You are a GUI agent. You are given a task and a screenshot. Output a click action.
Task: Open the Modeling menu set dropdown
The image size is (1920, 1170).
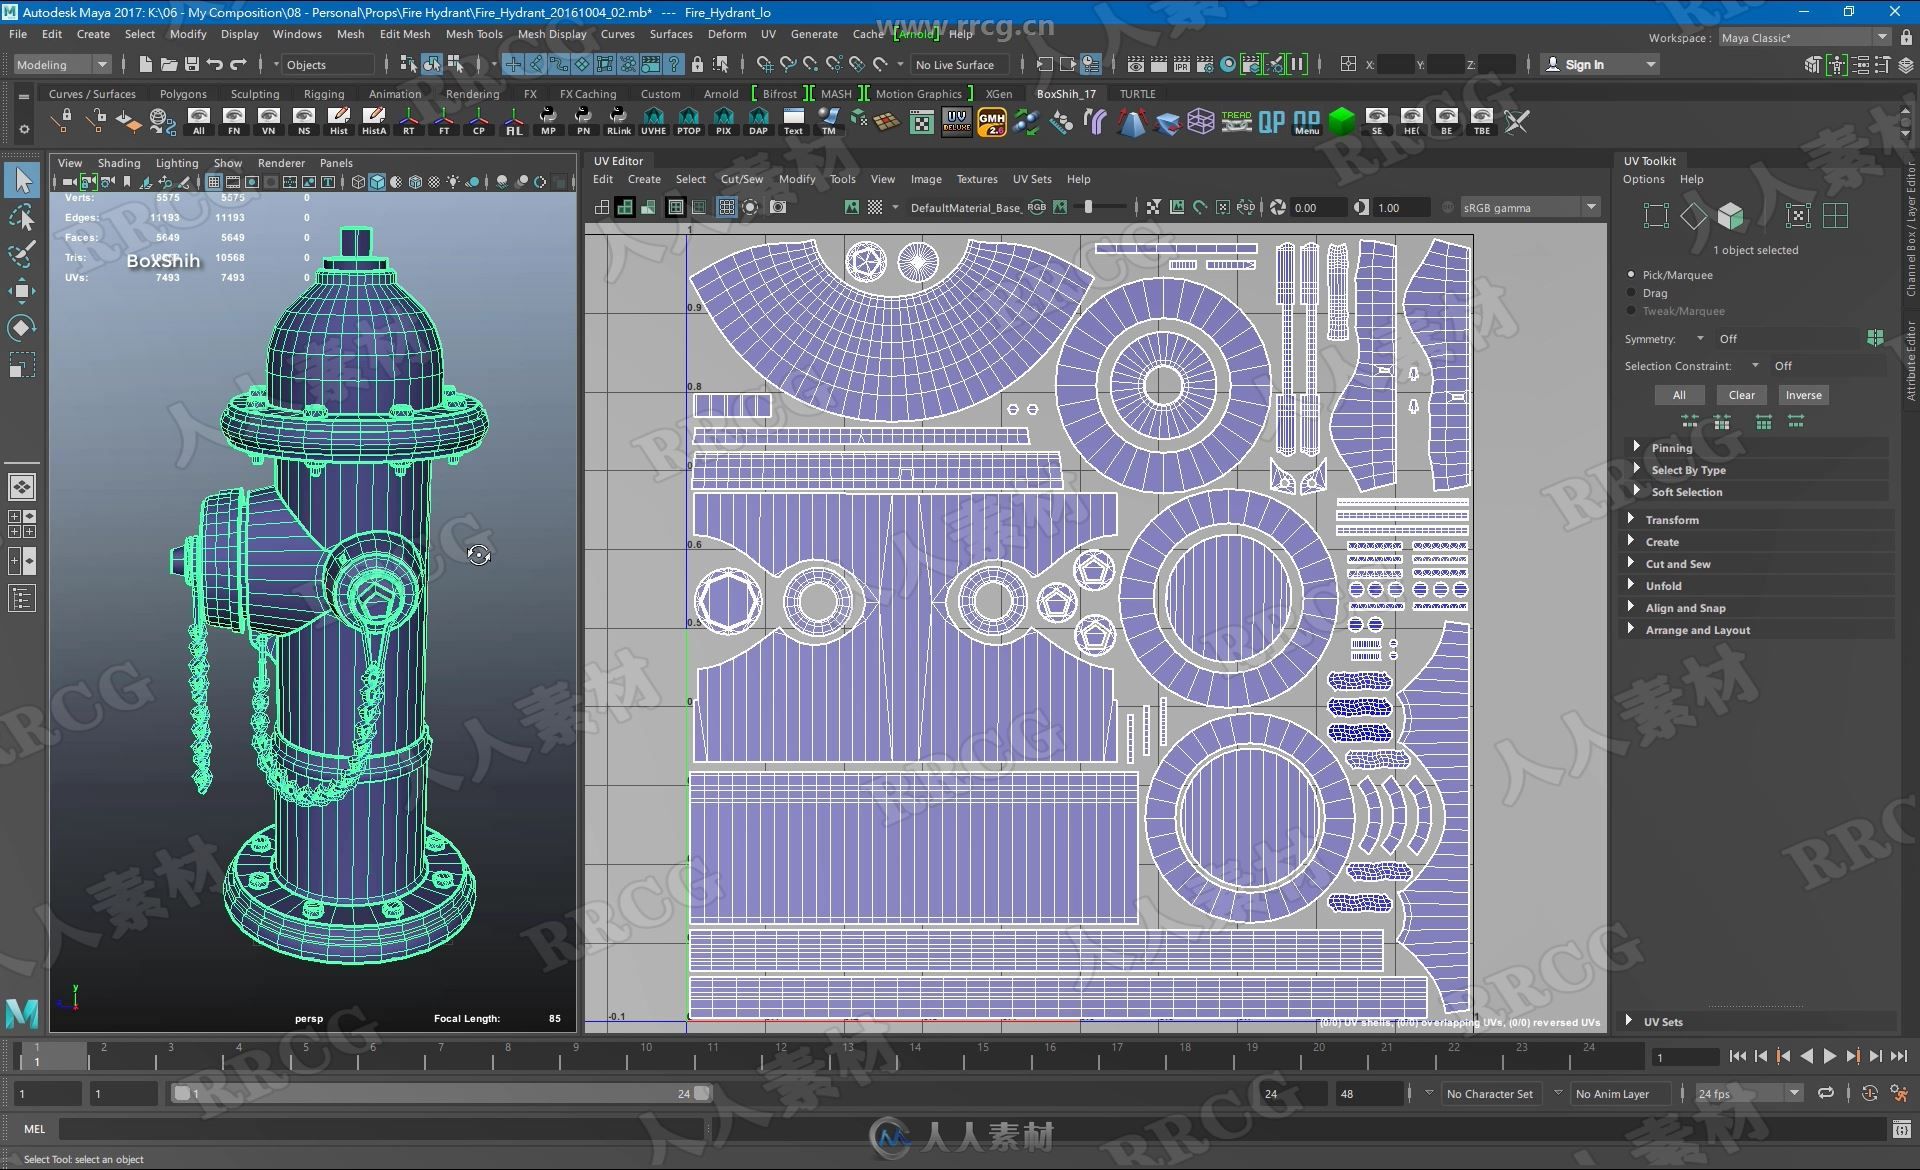point(61,64)
